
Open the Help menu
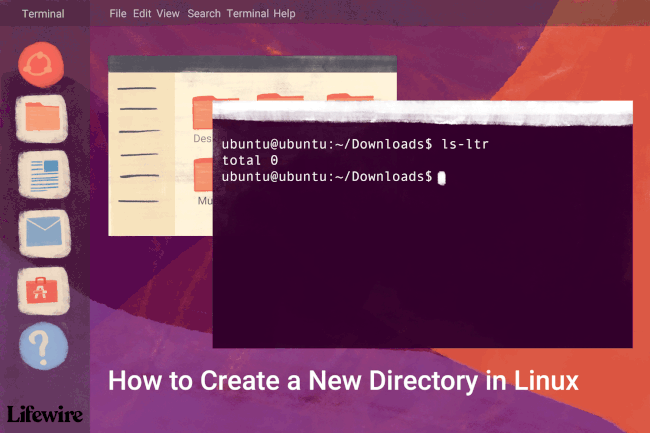point(284,14)
